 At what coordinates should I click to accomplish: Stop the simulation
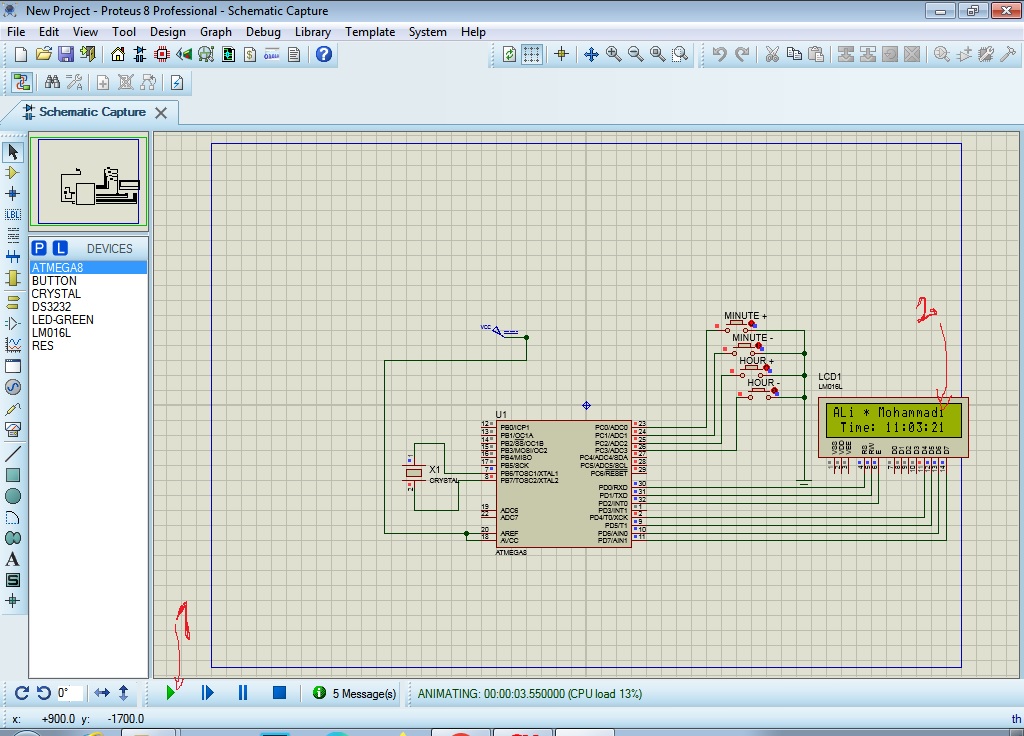pos(280,692)
